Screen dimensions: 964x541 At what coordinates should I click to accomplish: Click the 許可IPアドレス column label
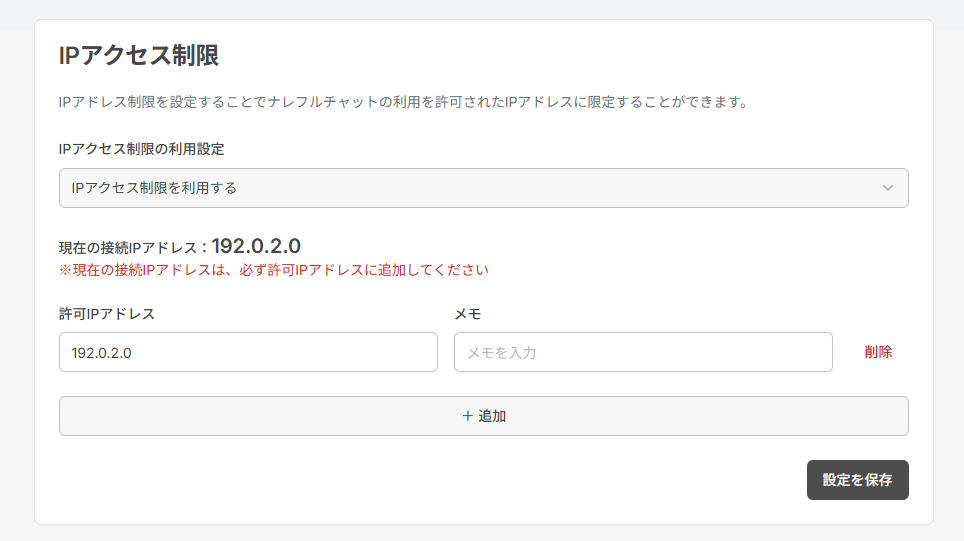click(x=107, y=314)
